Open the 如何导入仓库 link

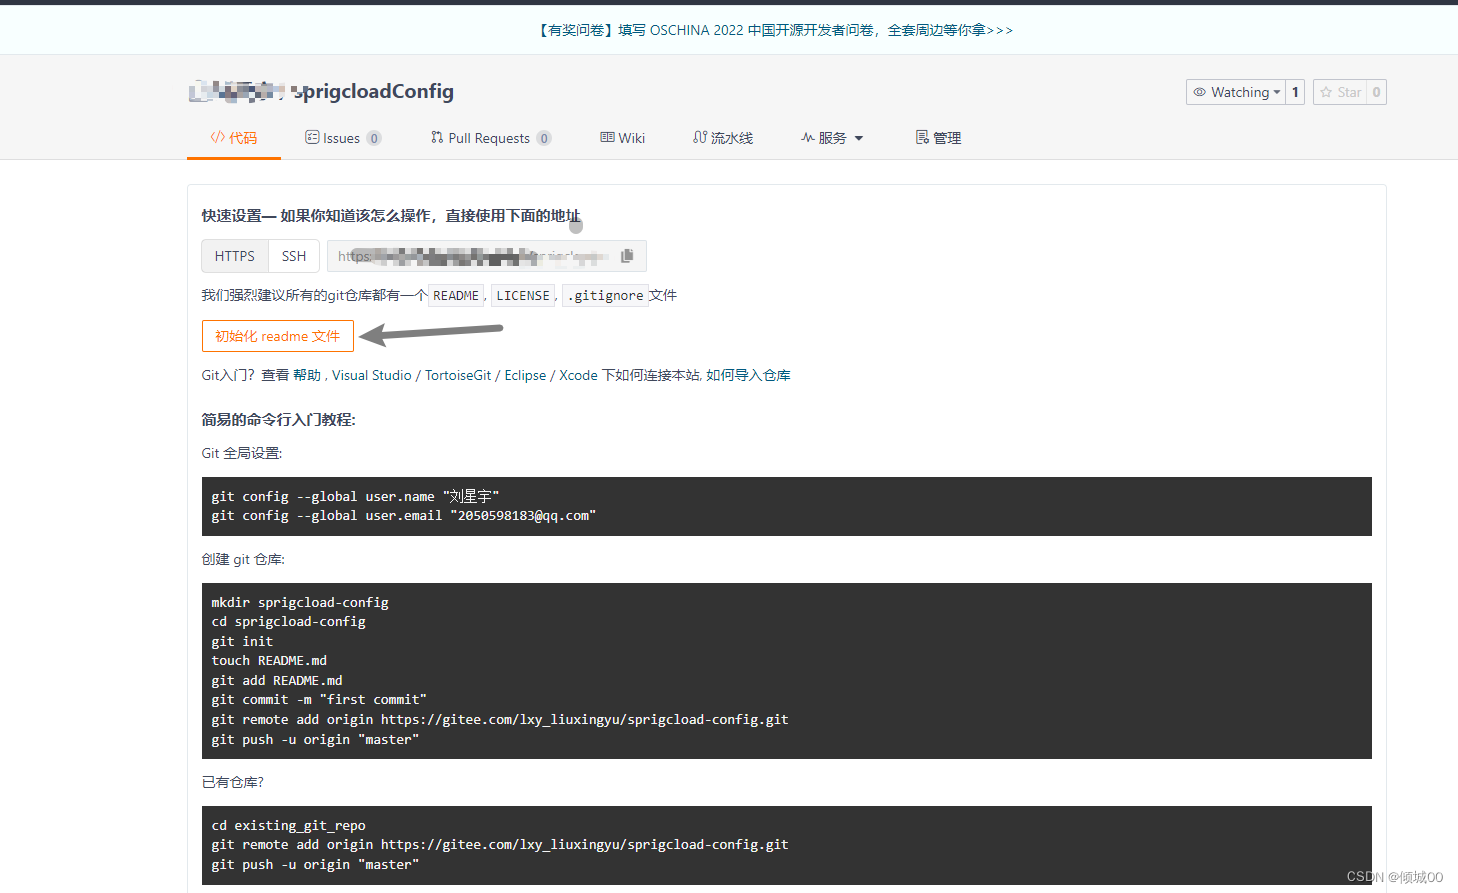[748, 375]
